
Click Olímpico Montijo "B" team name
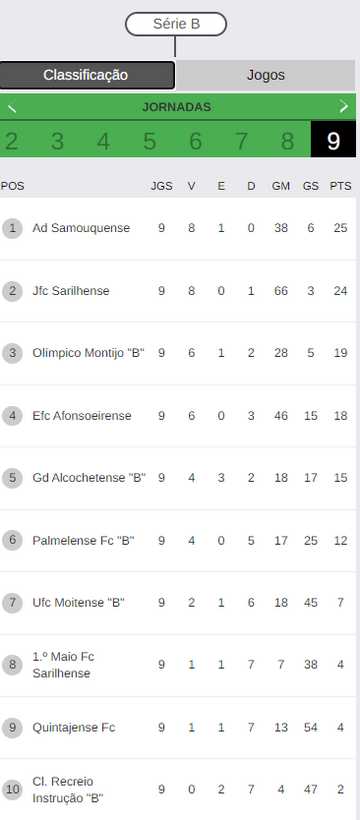pyautogui.click(x=88, y=353)
